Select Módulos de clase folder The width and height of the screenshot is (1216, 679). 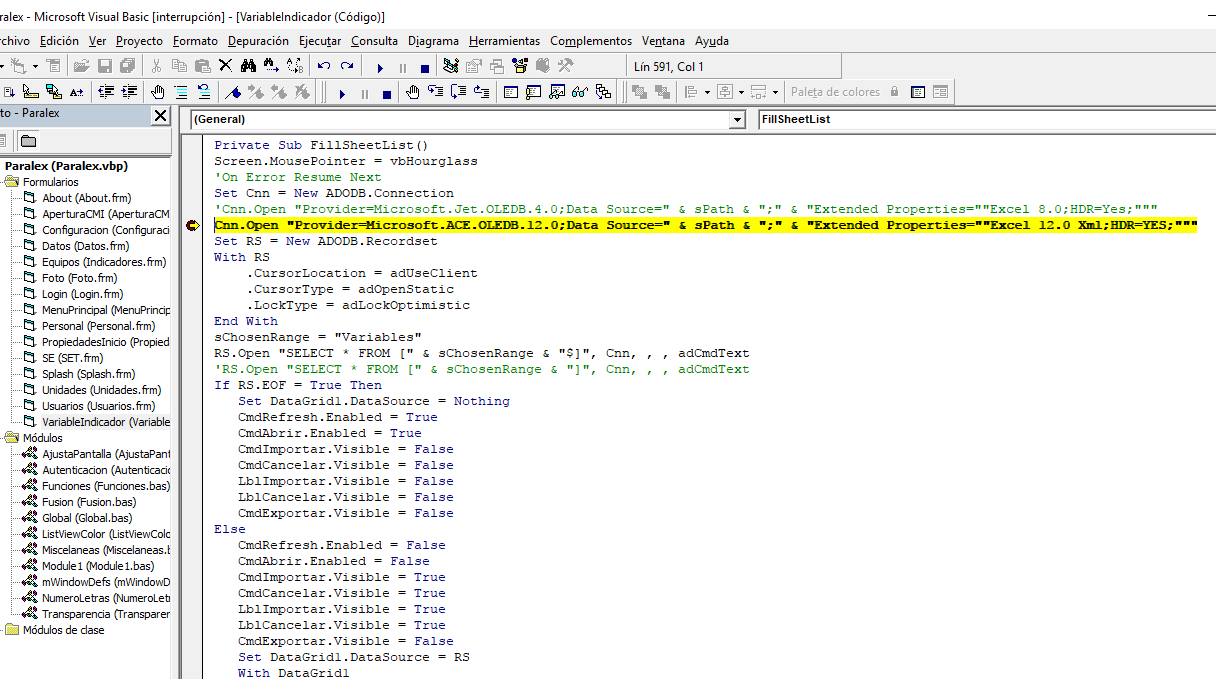pyautogui.click(x=63, y=630)
